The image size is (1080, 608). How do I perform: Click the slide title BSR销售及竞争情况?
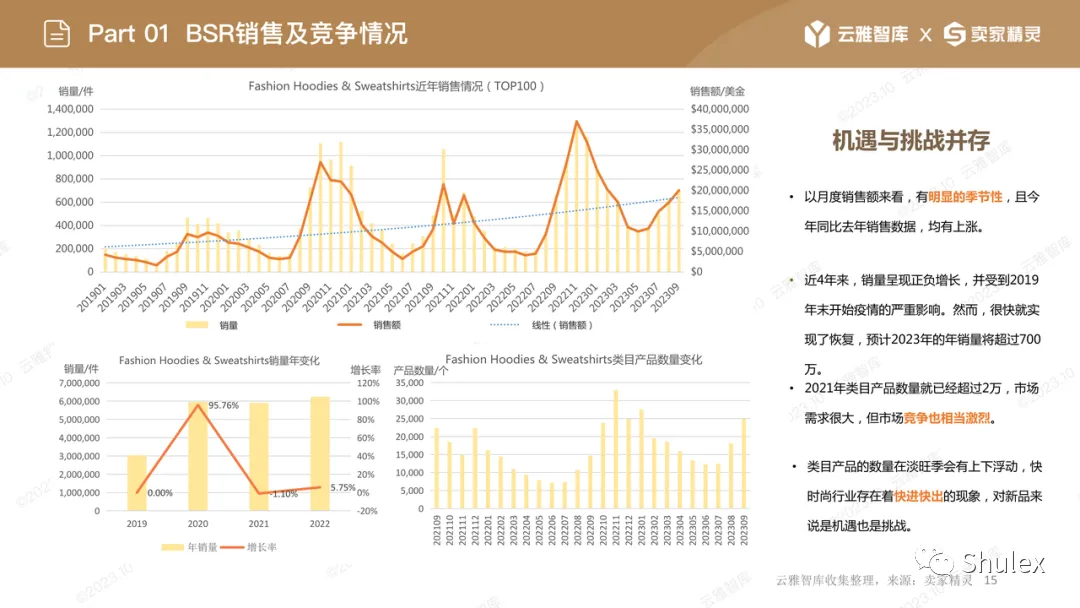297,34
